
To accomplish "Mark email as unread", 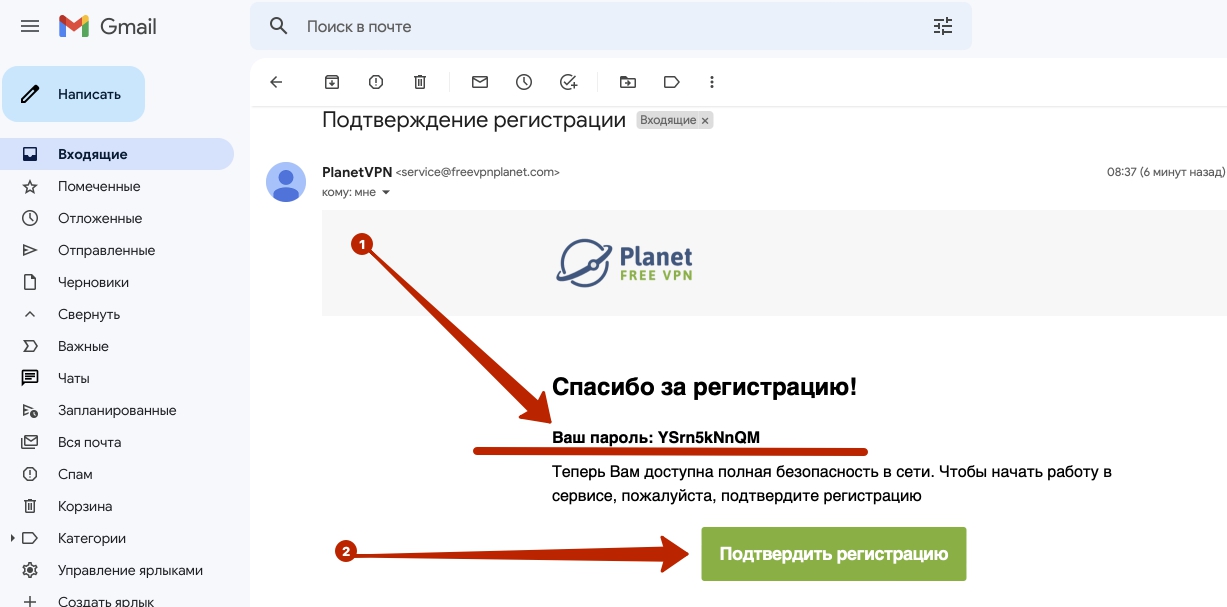I will [480, 82].
